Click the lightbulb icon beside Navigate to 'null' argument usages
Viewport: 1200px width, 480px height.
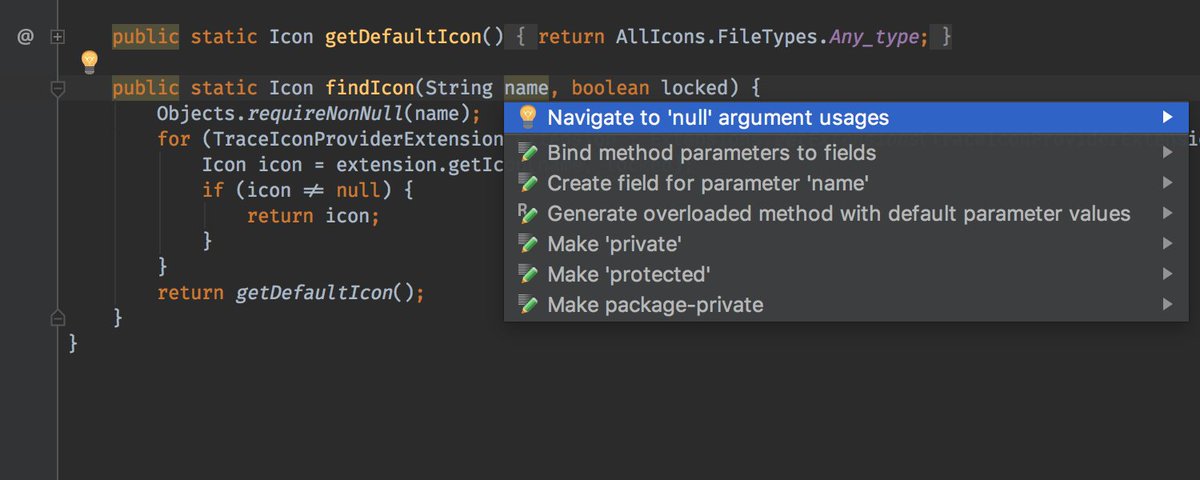(528, 117)
